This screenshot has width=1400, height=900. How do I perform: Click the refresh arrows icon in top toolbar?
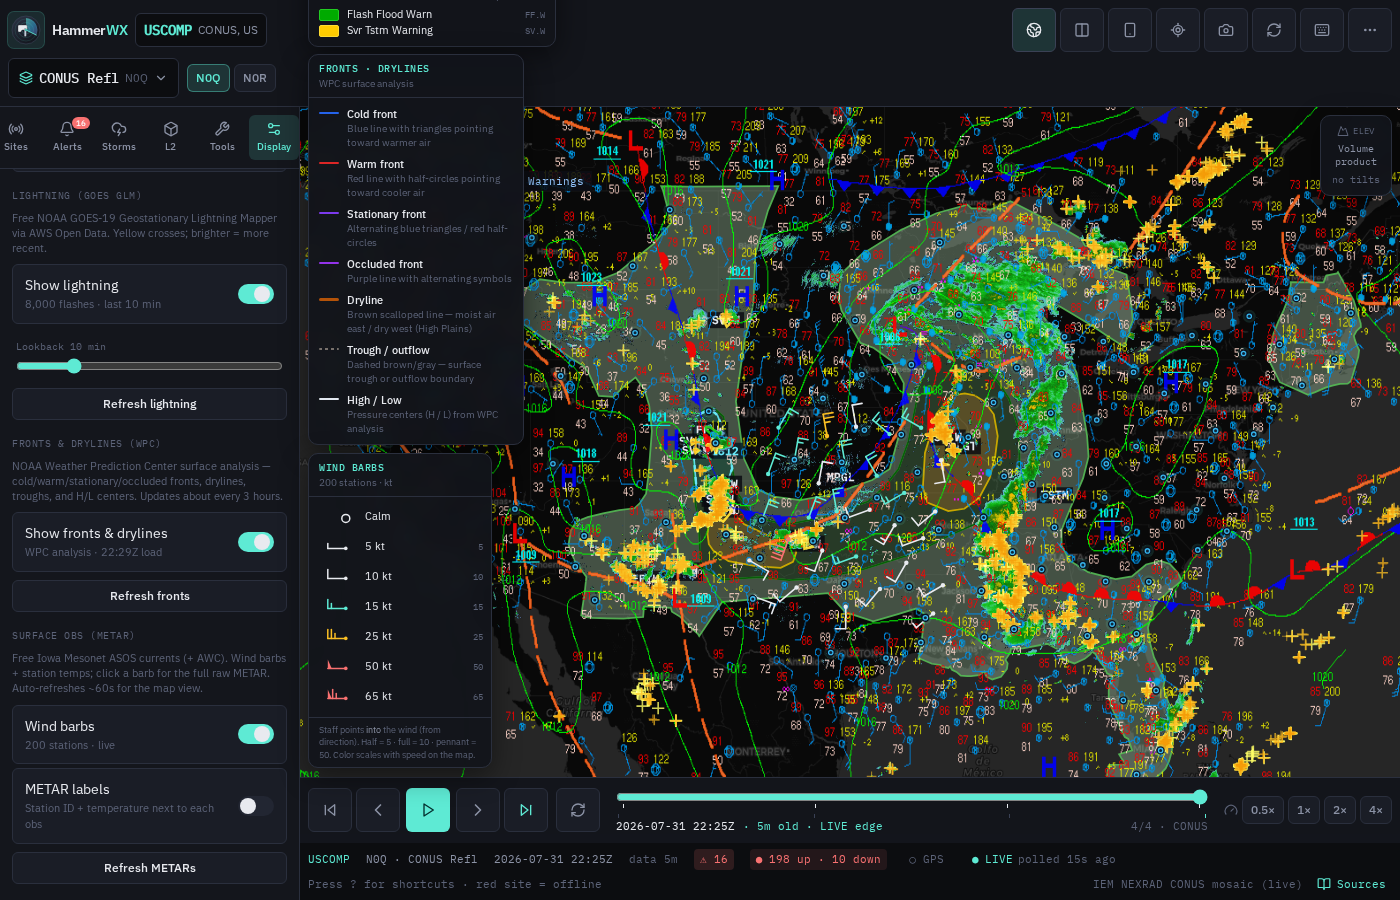[1274, 30]
